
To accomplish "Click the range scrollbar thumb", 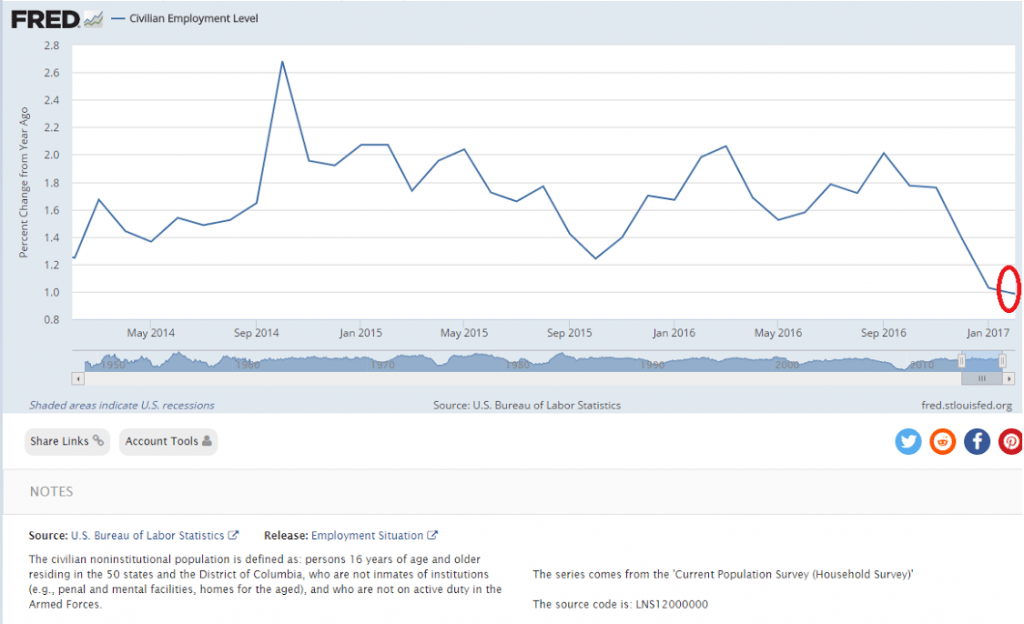I will (982, 379).
